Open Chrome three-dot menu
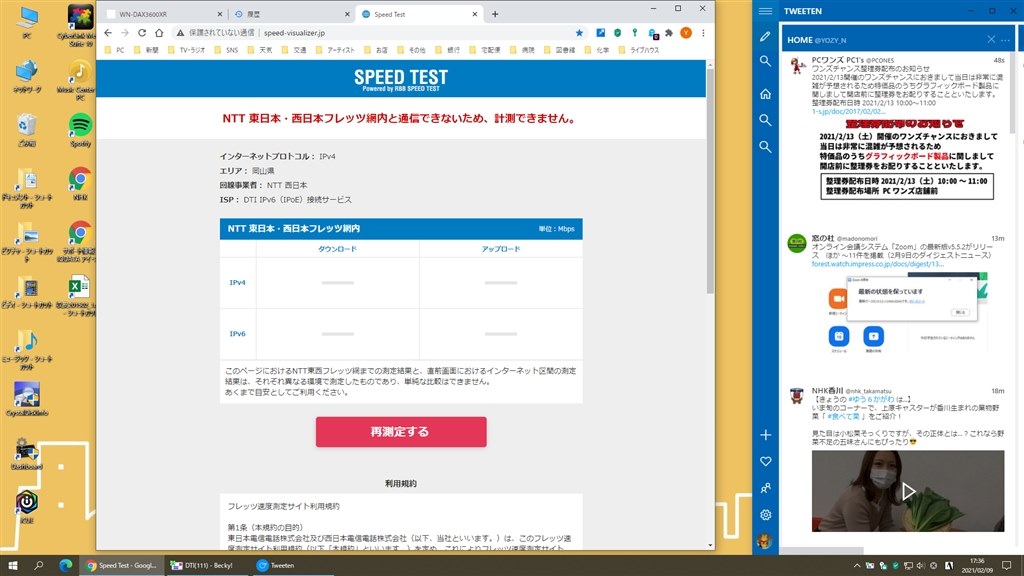 (x=703, y=33)
